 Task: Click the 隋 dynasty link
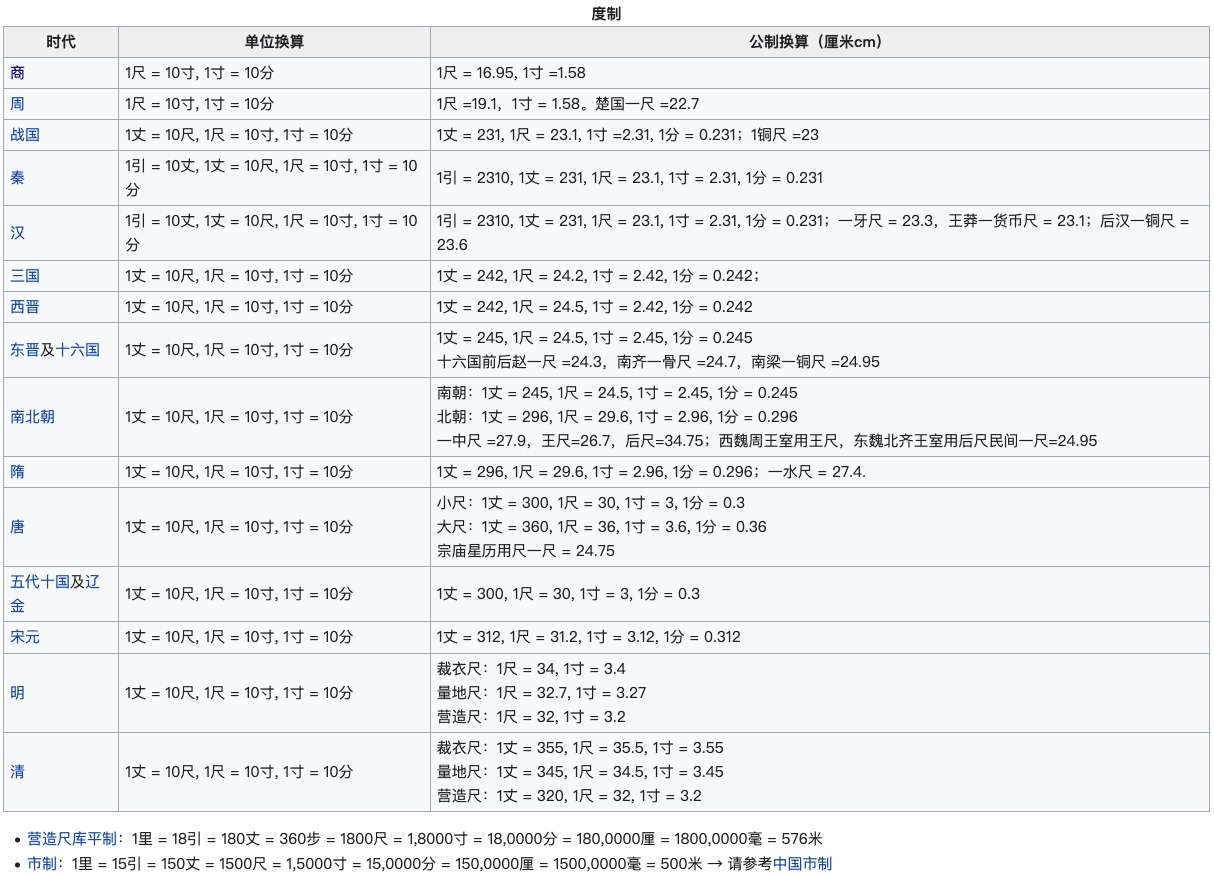tap(18, 472)
